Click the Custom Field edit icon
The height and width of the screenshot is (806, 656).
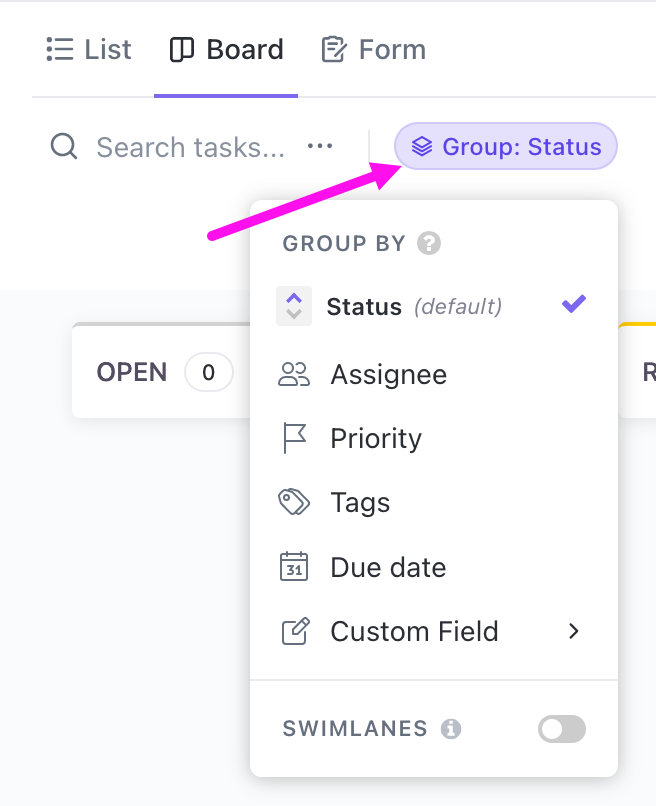point(294,631)
